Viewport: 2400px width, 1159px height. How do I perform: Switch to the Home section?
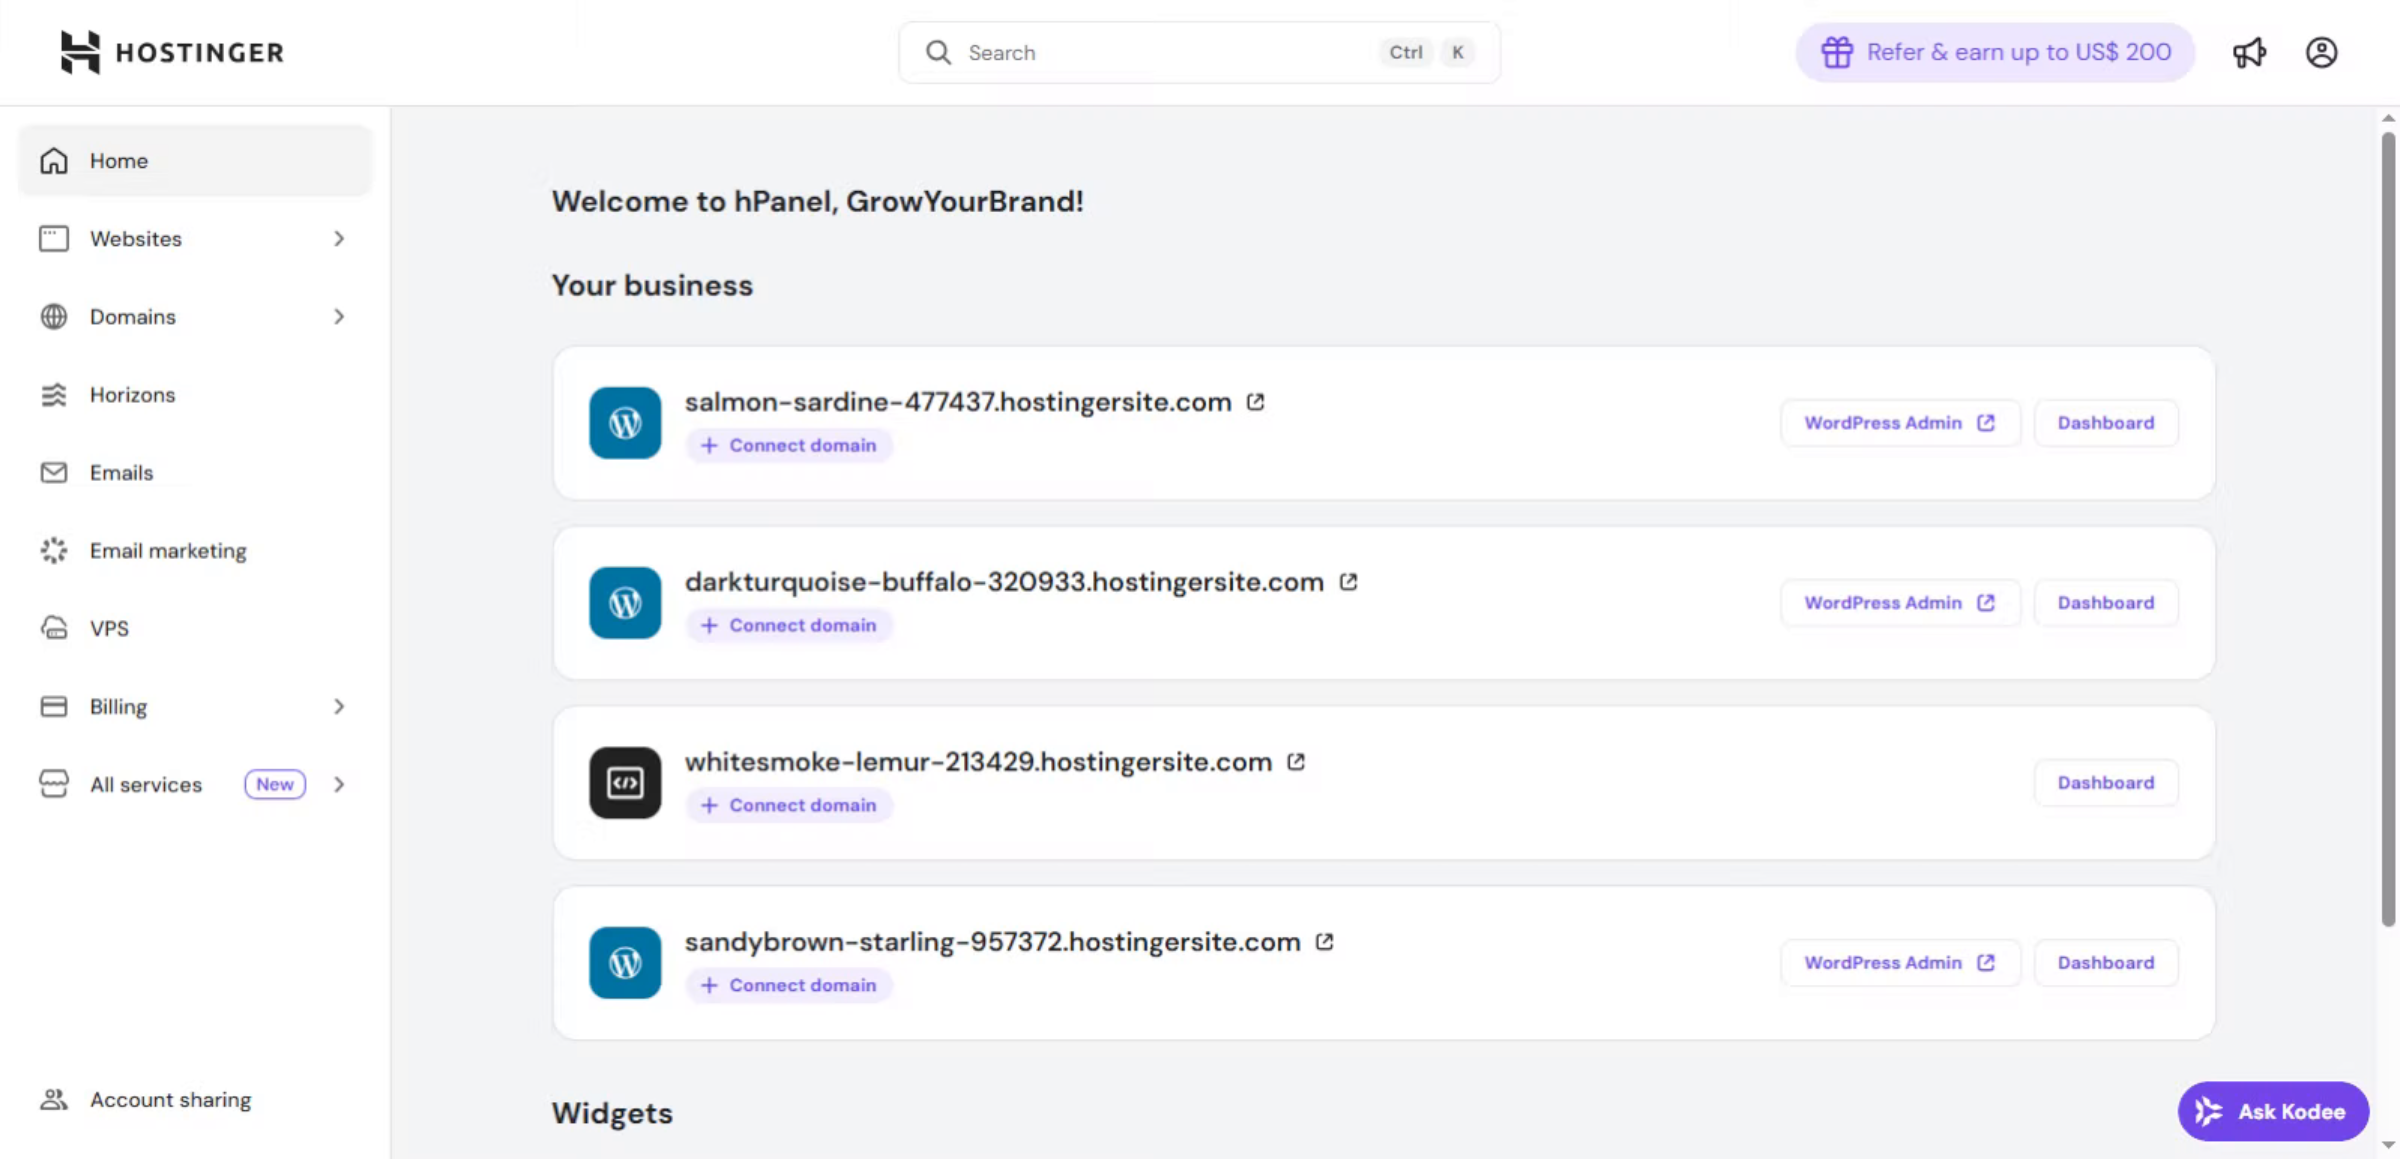(118, 160)
